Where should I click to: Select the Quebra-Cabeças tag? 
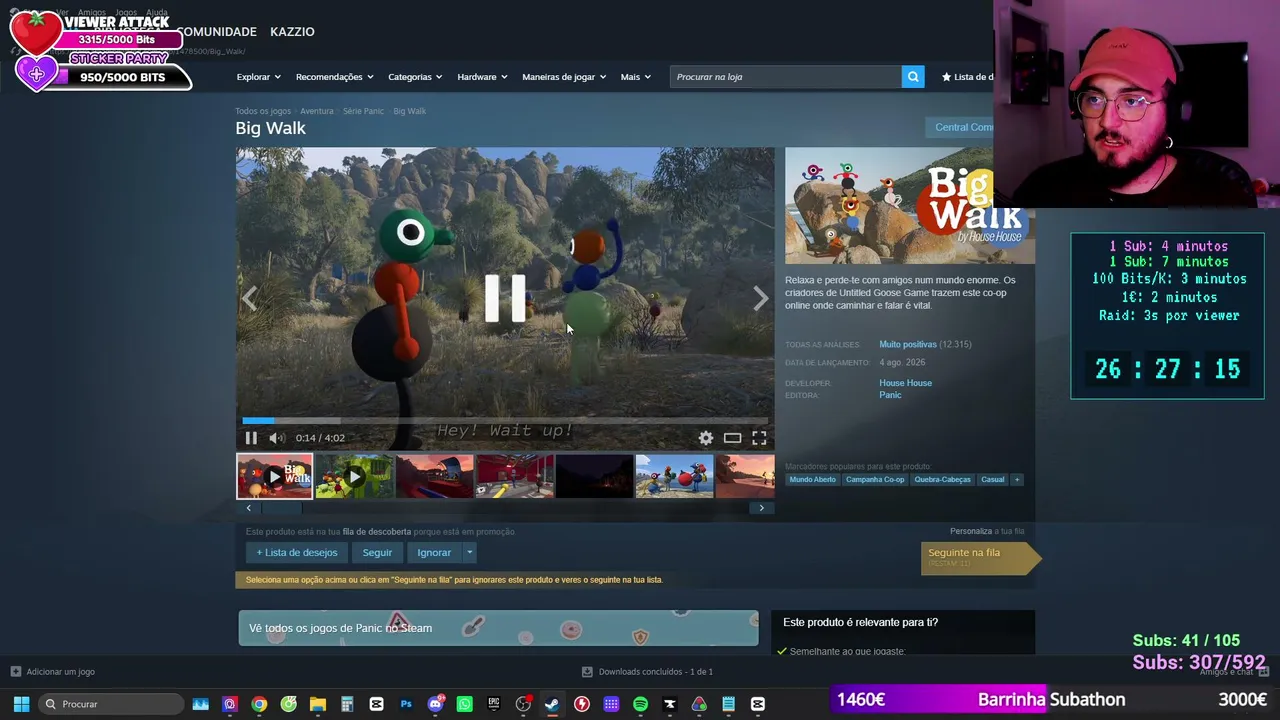click(942, 480)
